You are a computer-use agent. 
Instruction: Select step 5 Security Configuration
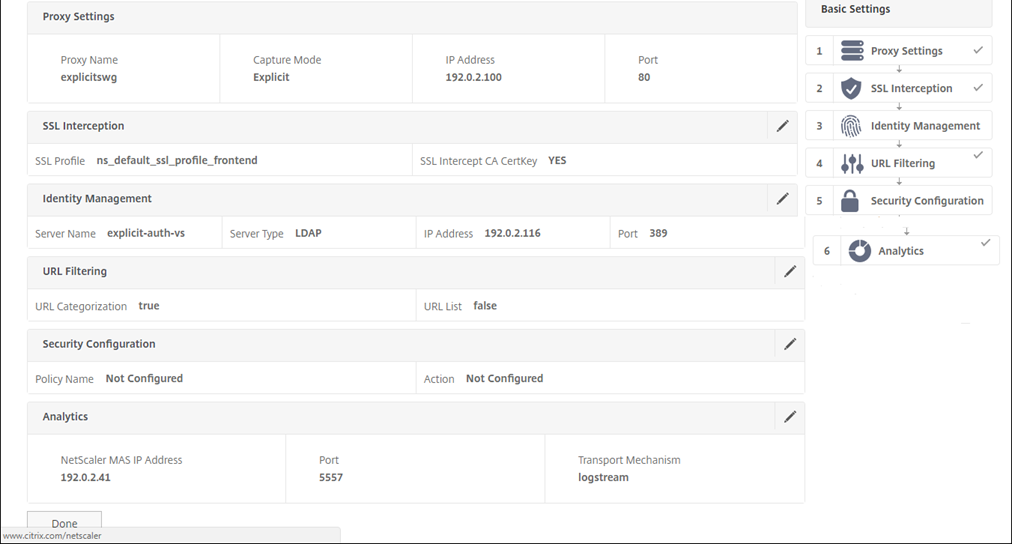pos(926,200)
